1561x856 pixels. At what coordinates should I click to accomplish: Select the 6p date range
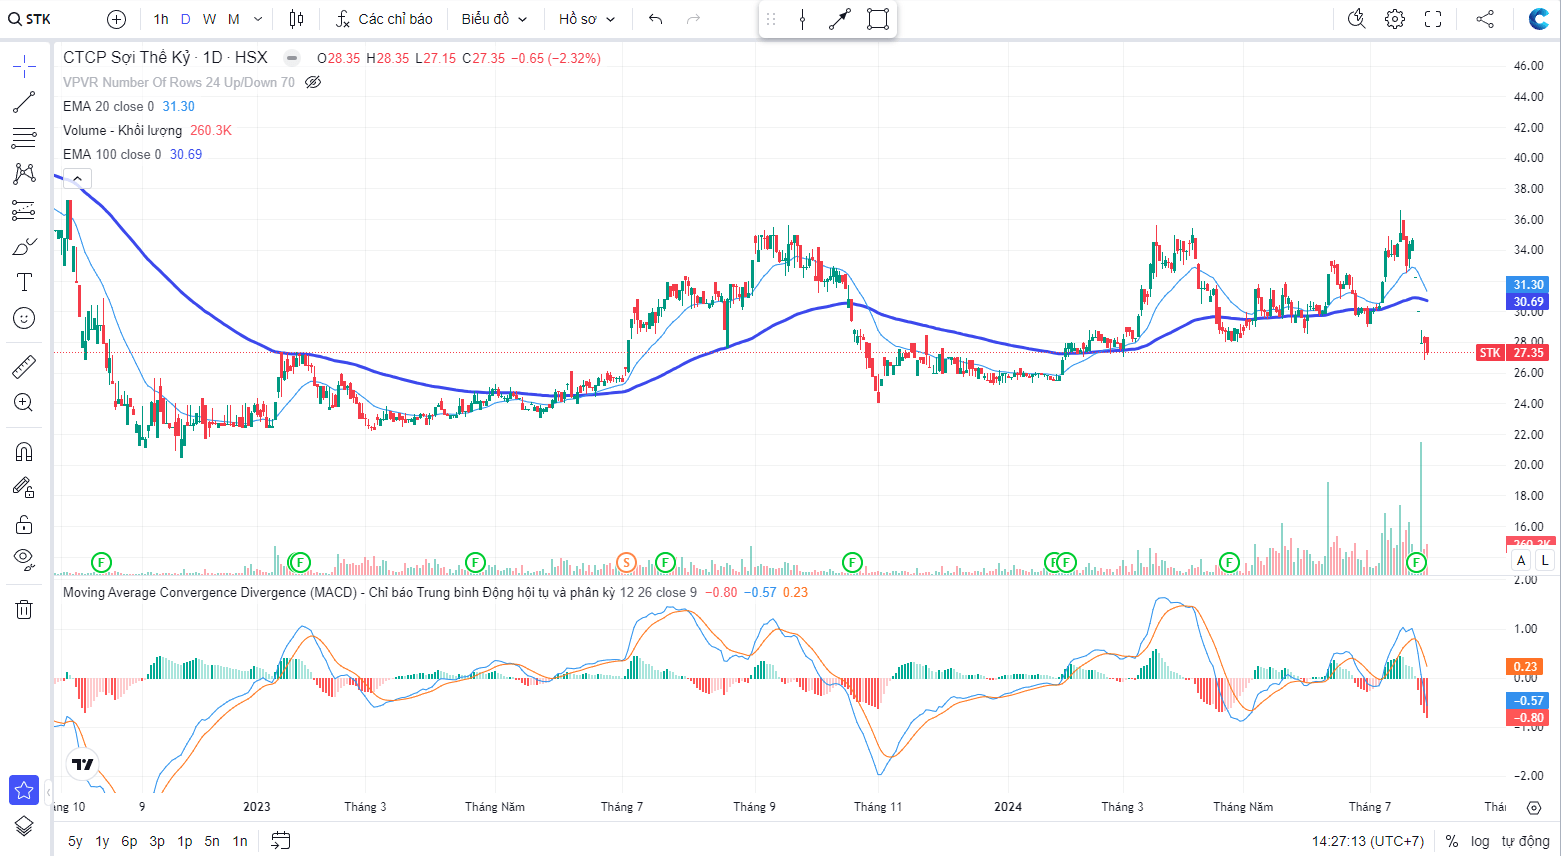pos(129,841)
